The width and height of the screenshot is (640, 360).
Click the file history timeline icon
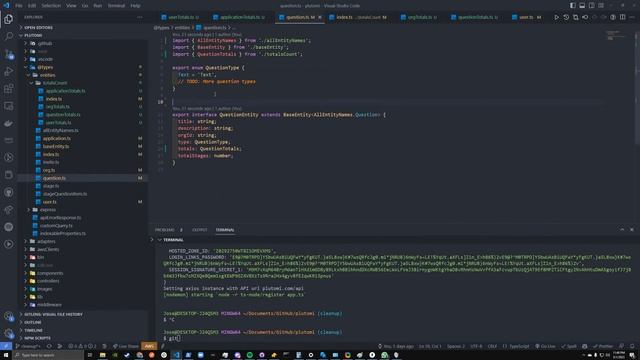pyautogui.click(x=566, y=17)
